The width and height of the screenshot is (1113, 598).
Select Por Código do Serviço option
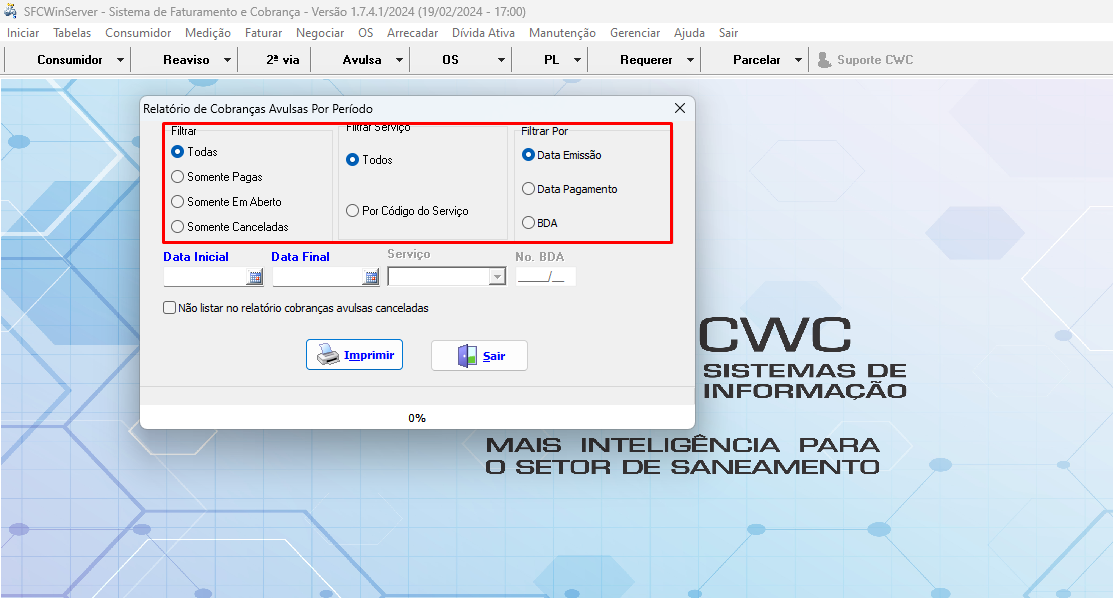(352, 211)
